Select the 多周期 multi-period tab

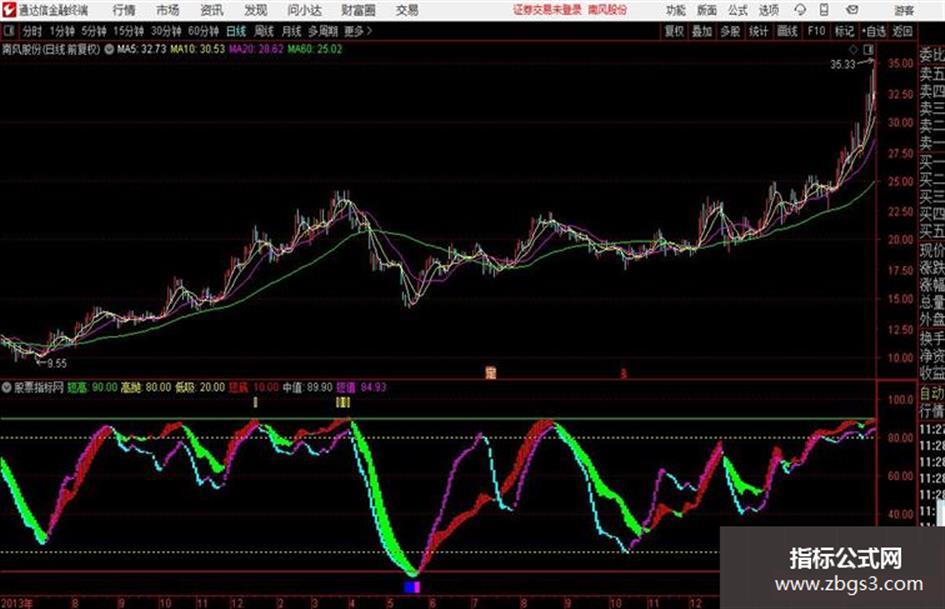[x=323, y=31]
